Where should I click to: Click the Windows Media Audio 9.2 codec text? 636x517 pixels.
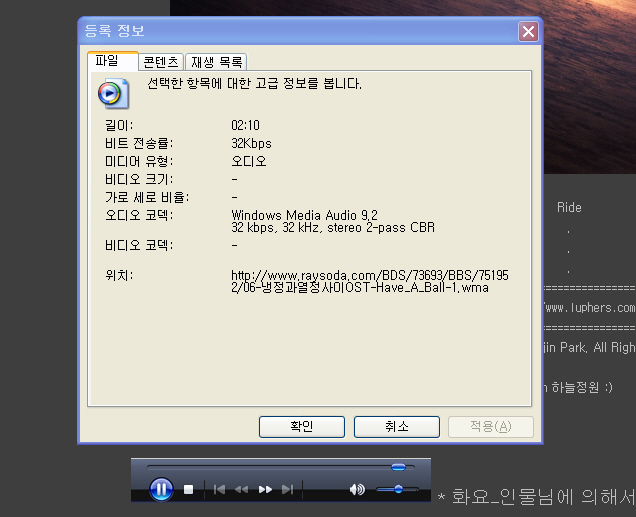tap(304, 215)
